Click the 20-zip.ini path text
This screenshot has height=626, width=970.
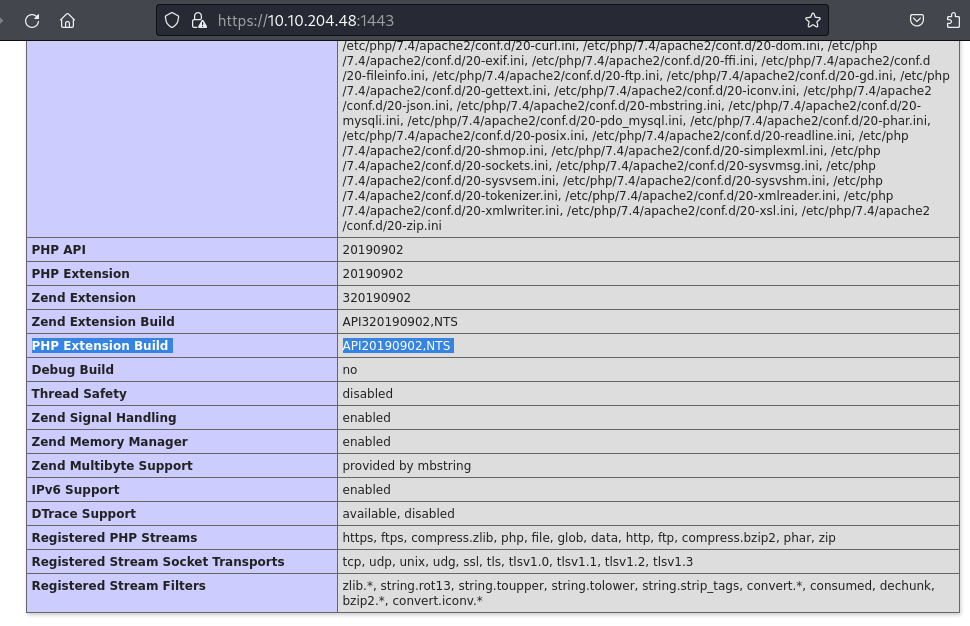tap(392, 226)
